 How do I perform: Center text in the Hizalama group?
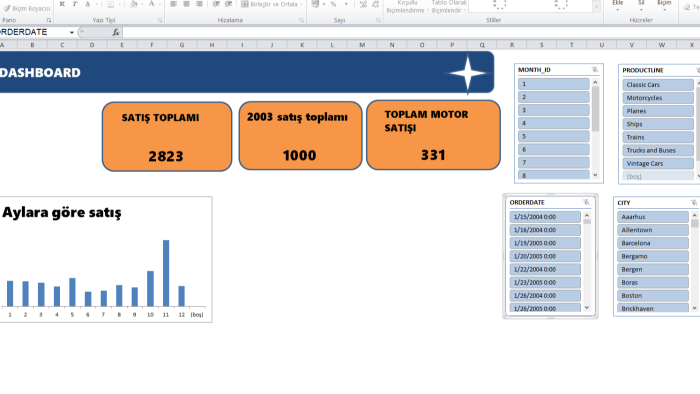pos(186,4)
